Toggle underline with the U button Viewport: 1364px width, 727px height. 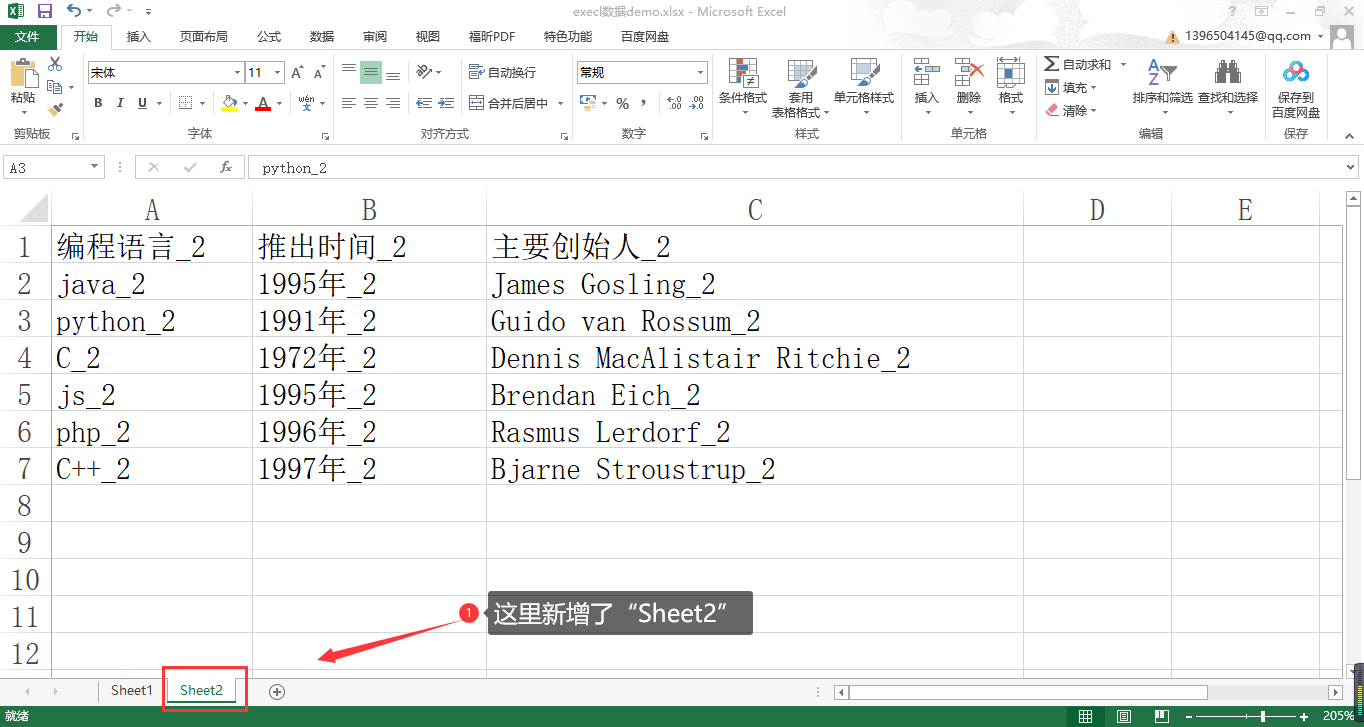click(142, 103)
